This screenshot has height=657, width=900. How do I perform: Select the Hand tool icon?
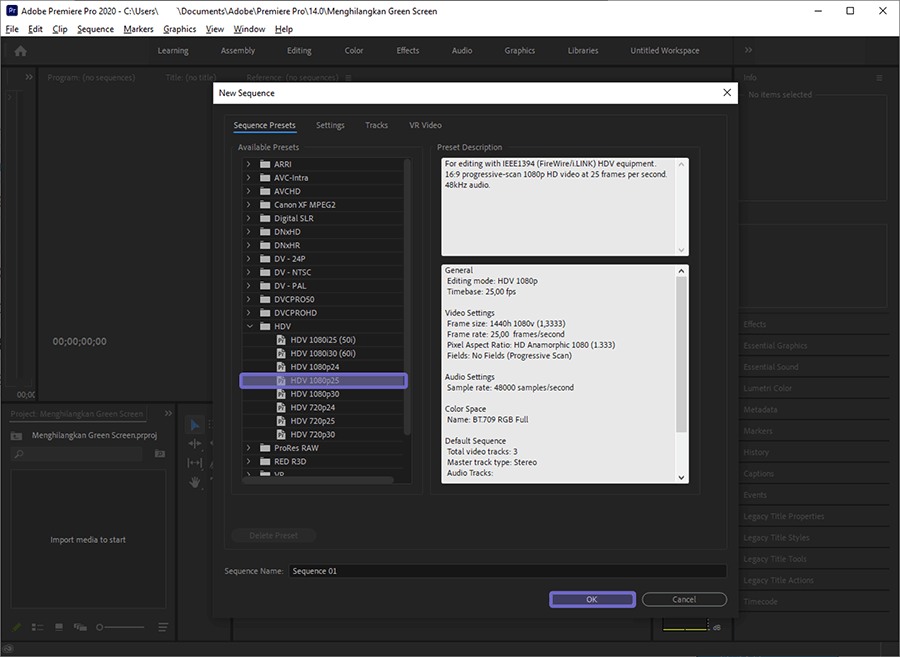click(195, 482)
